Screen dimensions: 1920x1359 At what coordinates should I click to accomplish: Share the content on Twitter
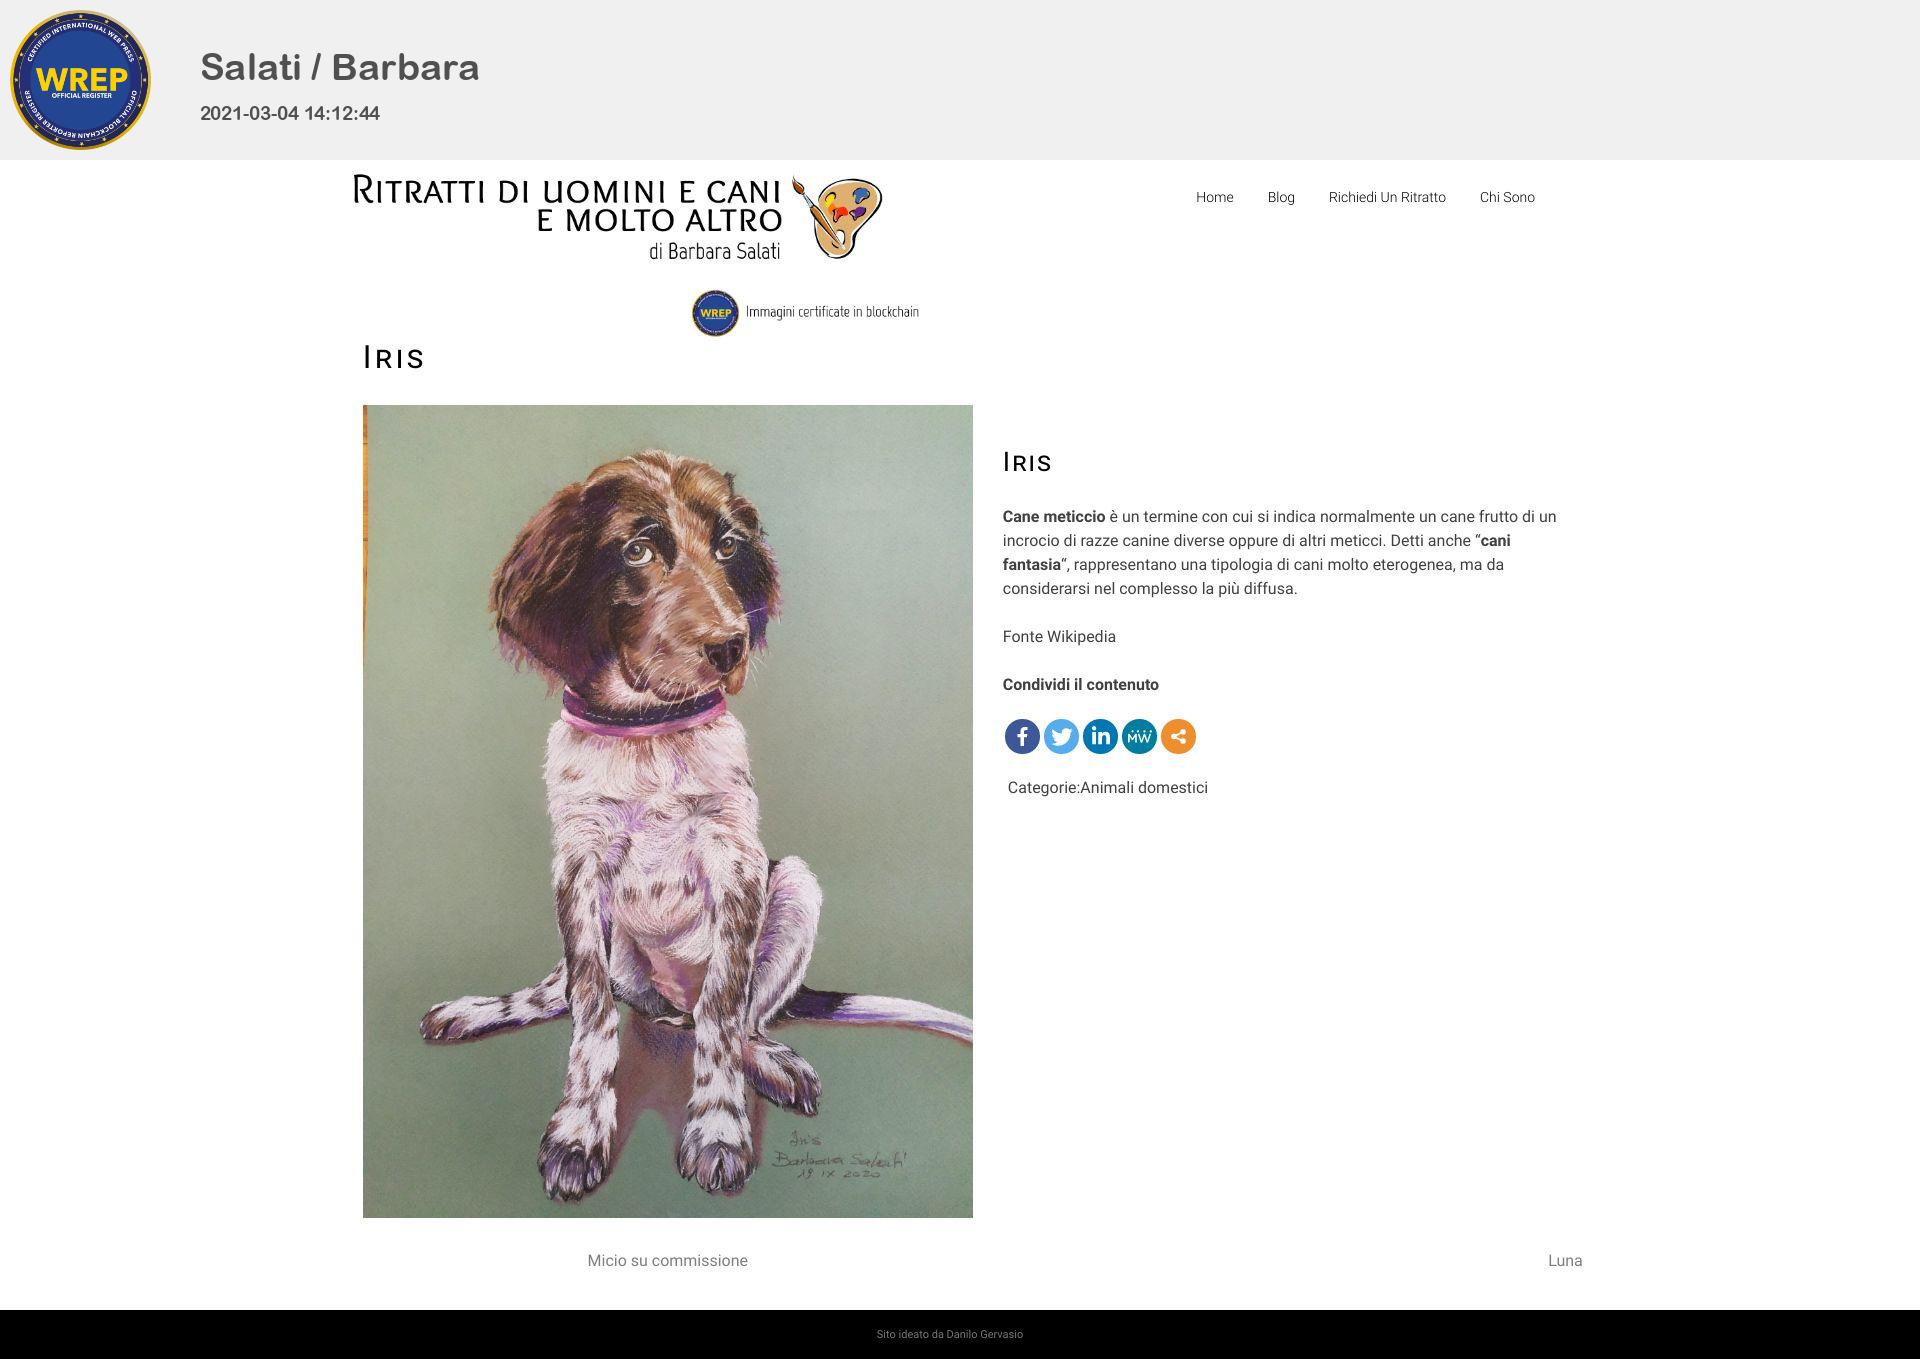1061,737
